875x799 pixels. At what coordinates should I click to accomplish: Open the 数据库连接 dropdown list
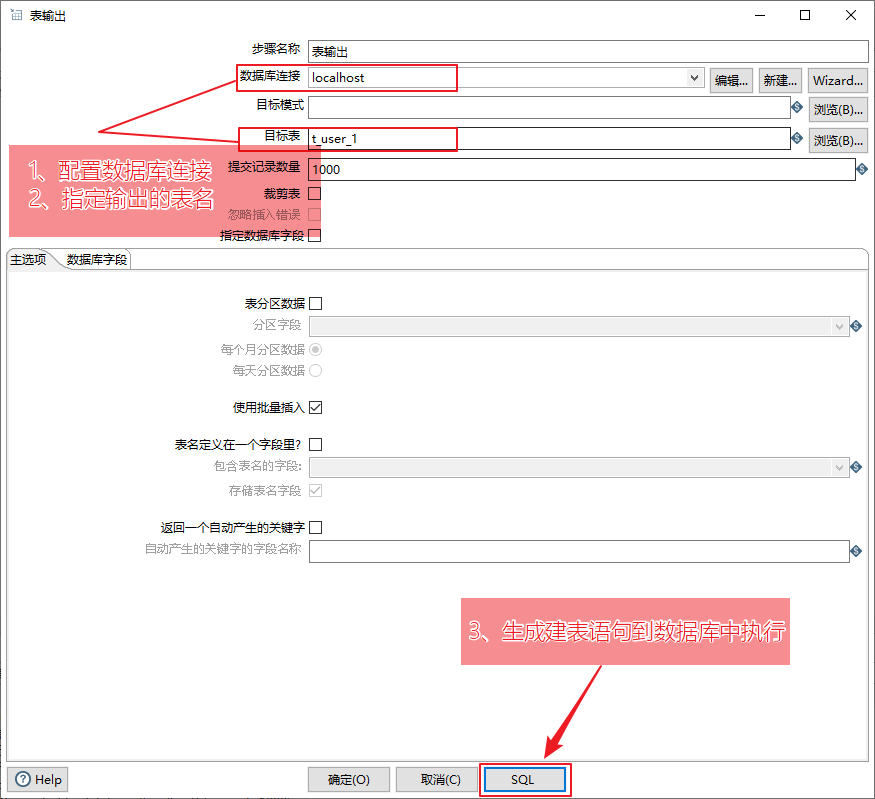coord(694,78)
